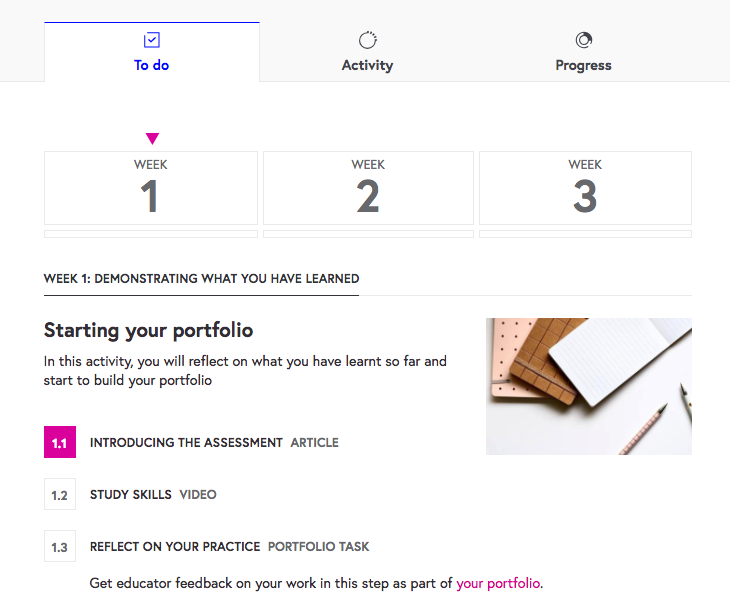
Task: Click the Progress circle icon
Action: click(x=584, y=40)
